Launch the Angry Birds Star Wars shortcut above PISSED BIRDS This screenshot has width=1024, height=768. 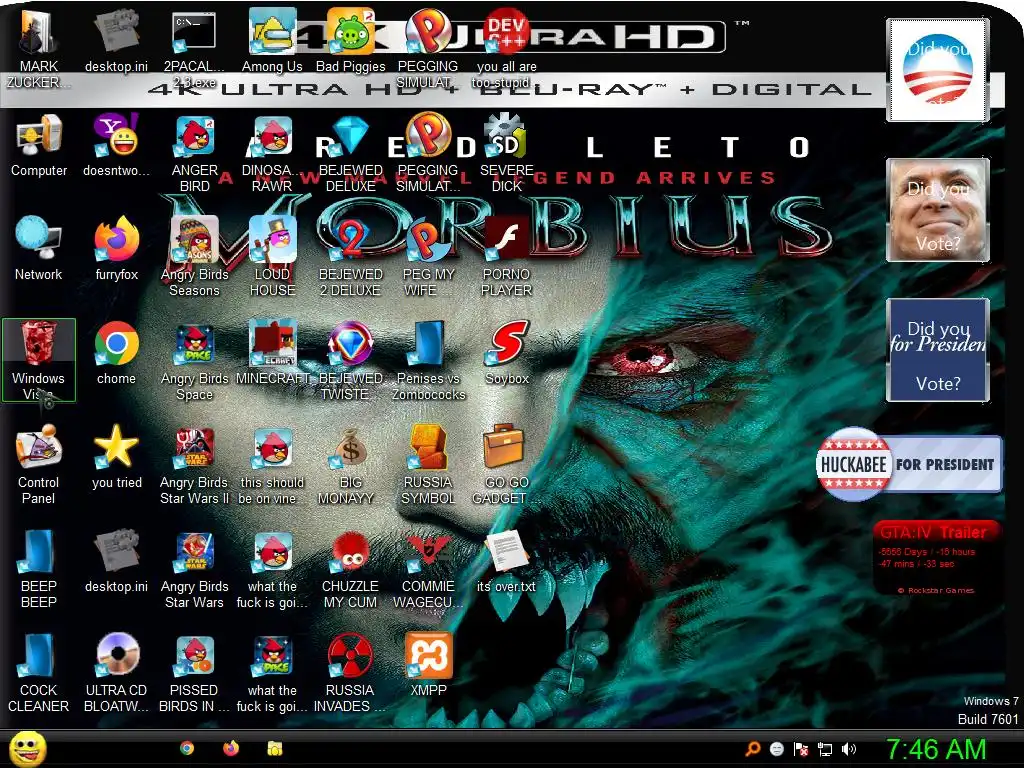pos(194,568)
